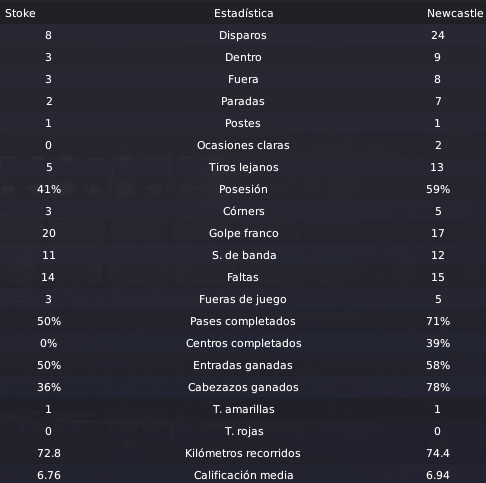Click the Paradas statistic row
The width and height of the screenshot is (486, 483).
(x=243, y=101)
